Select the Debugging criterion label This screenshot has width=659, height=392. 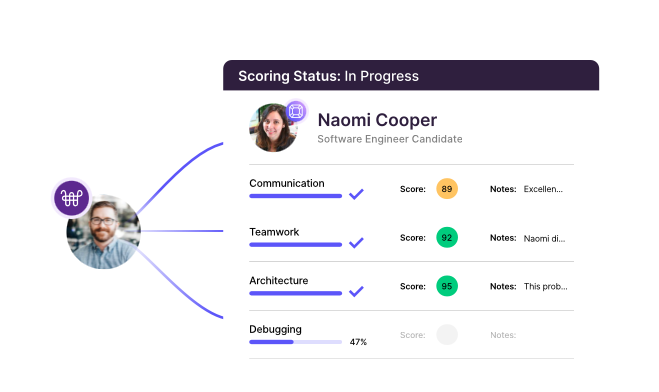pyautogui.click(x=275, y=329)
